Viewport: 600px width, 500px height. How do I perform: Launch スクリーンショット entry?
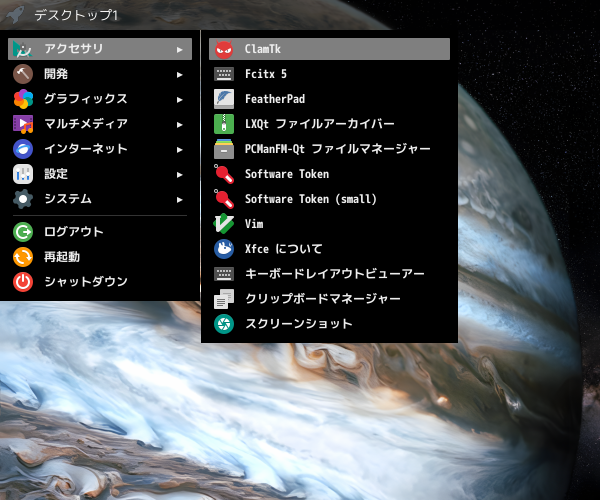(x=329, y=324)
